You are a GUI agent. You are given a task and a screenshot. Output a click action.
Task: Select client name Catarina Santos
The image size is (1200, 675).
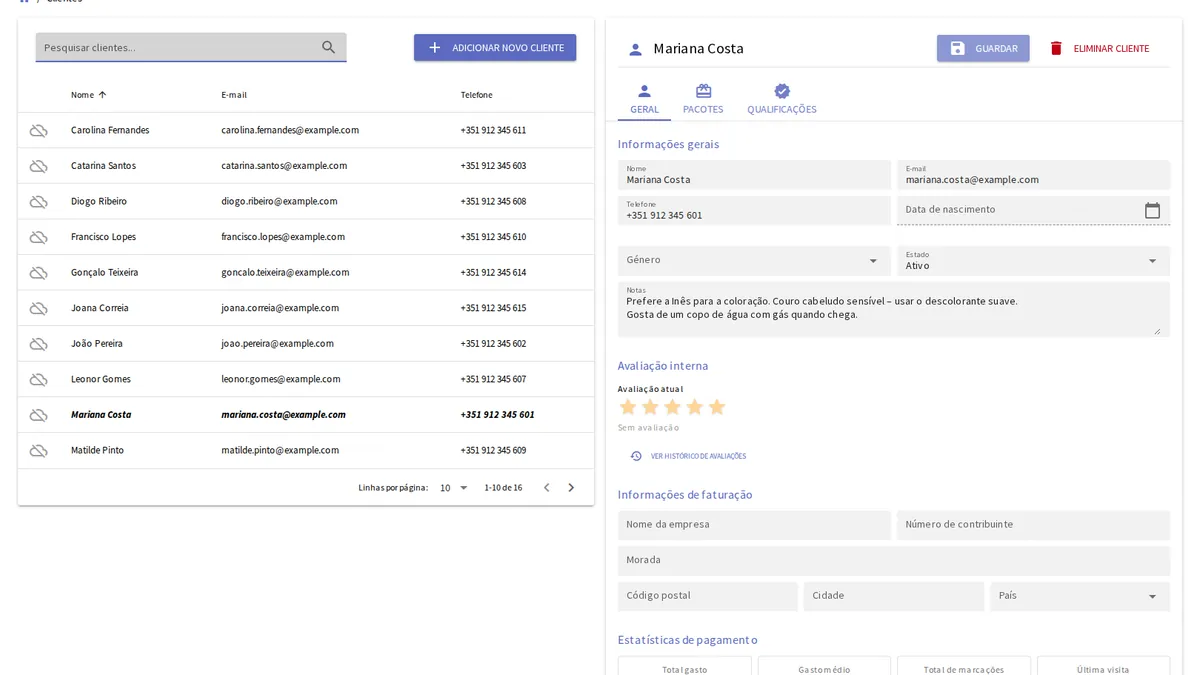pyautogui.click(x=103, y=166)
